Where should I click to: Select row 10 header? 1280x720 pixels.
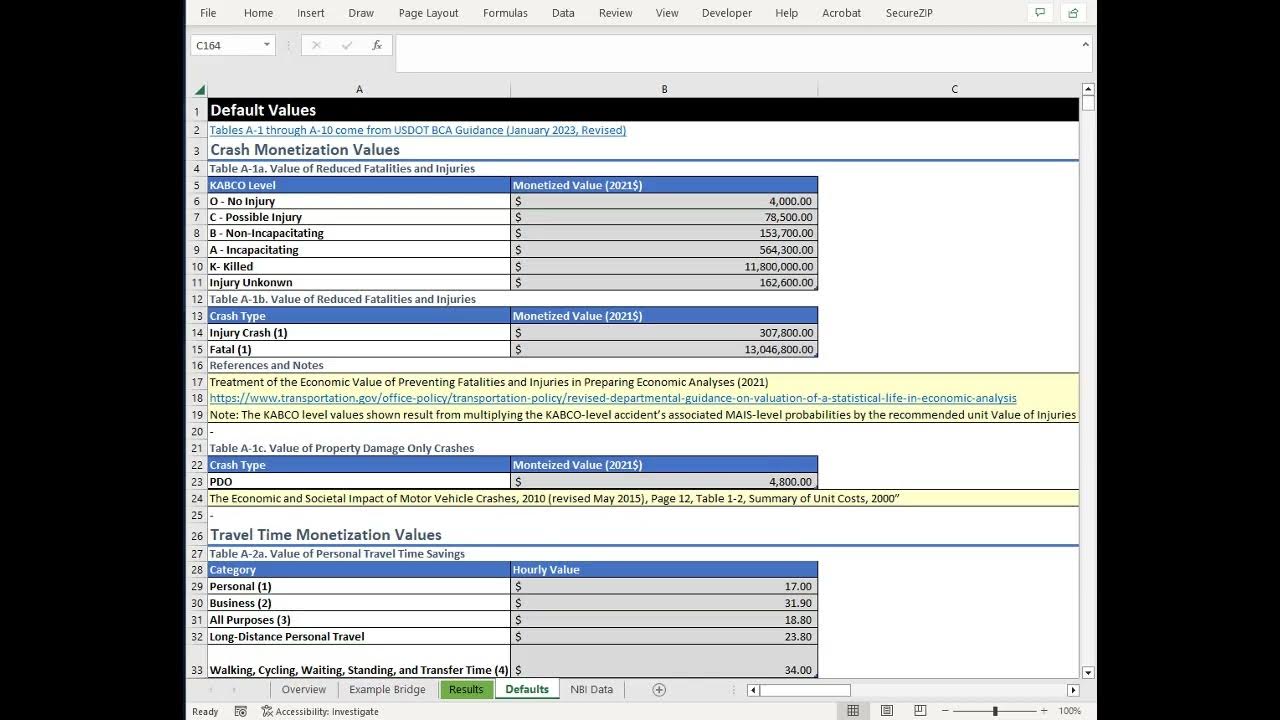pos(198,267)
